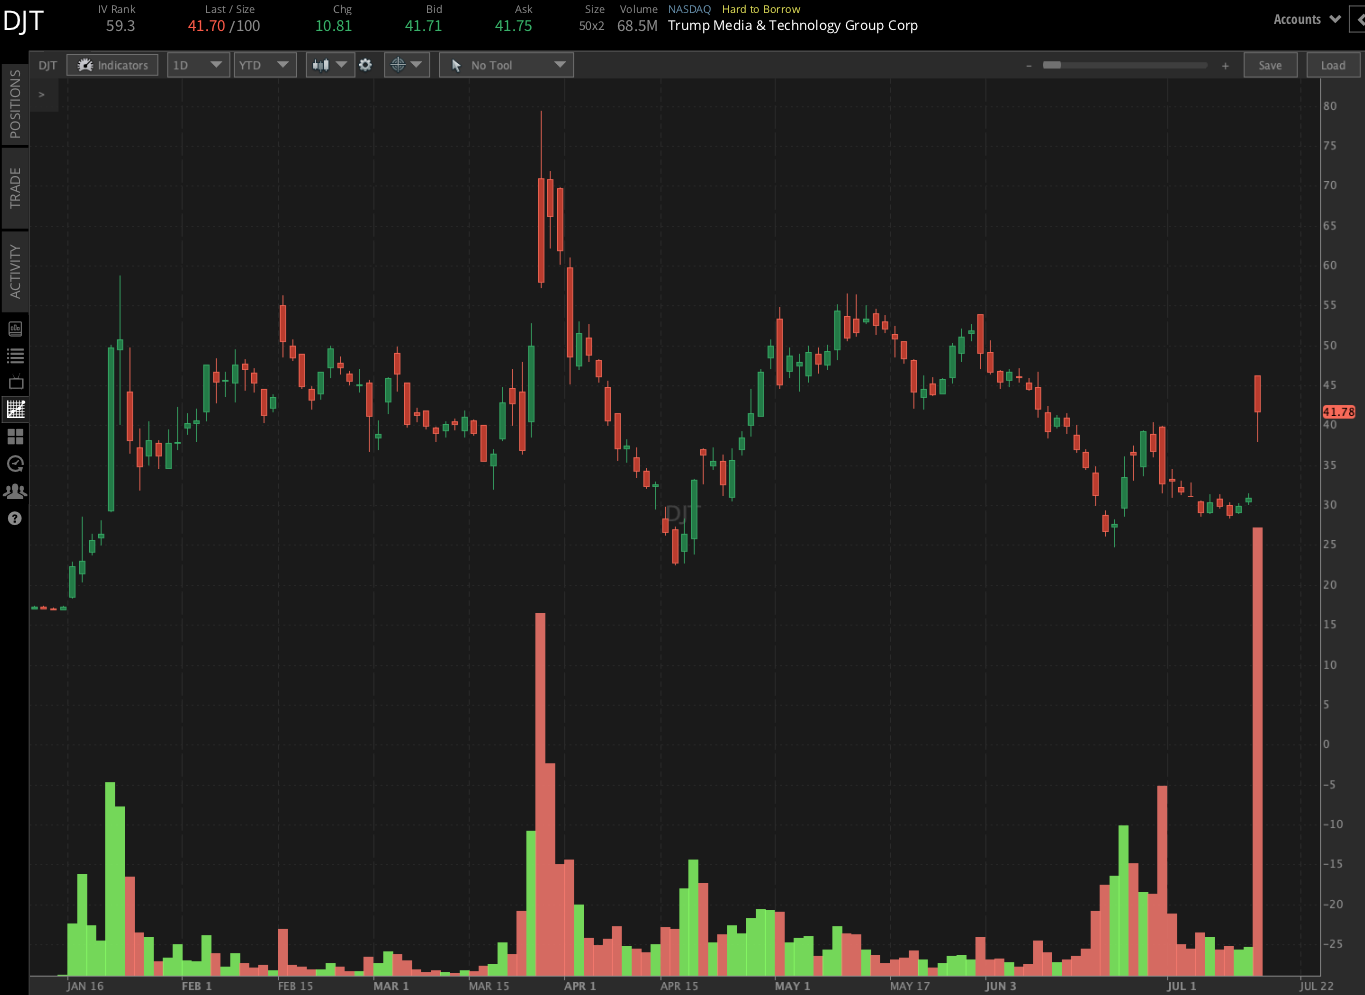This screenshot has height=995, width=1365.
Task: Open the POSITIONS tab
Action: (14, 106)
